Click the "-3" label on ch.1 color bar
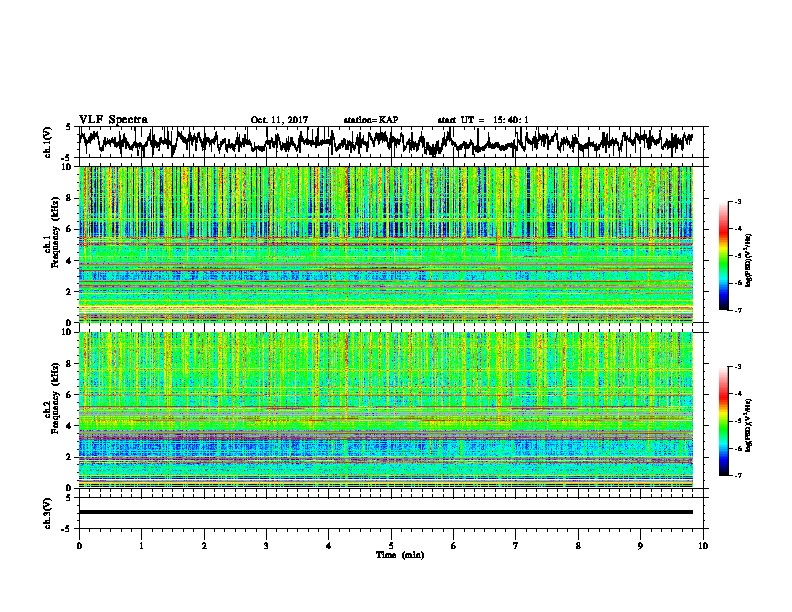Viewport: 792px width, 612px height. tap(738, 201)
